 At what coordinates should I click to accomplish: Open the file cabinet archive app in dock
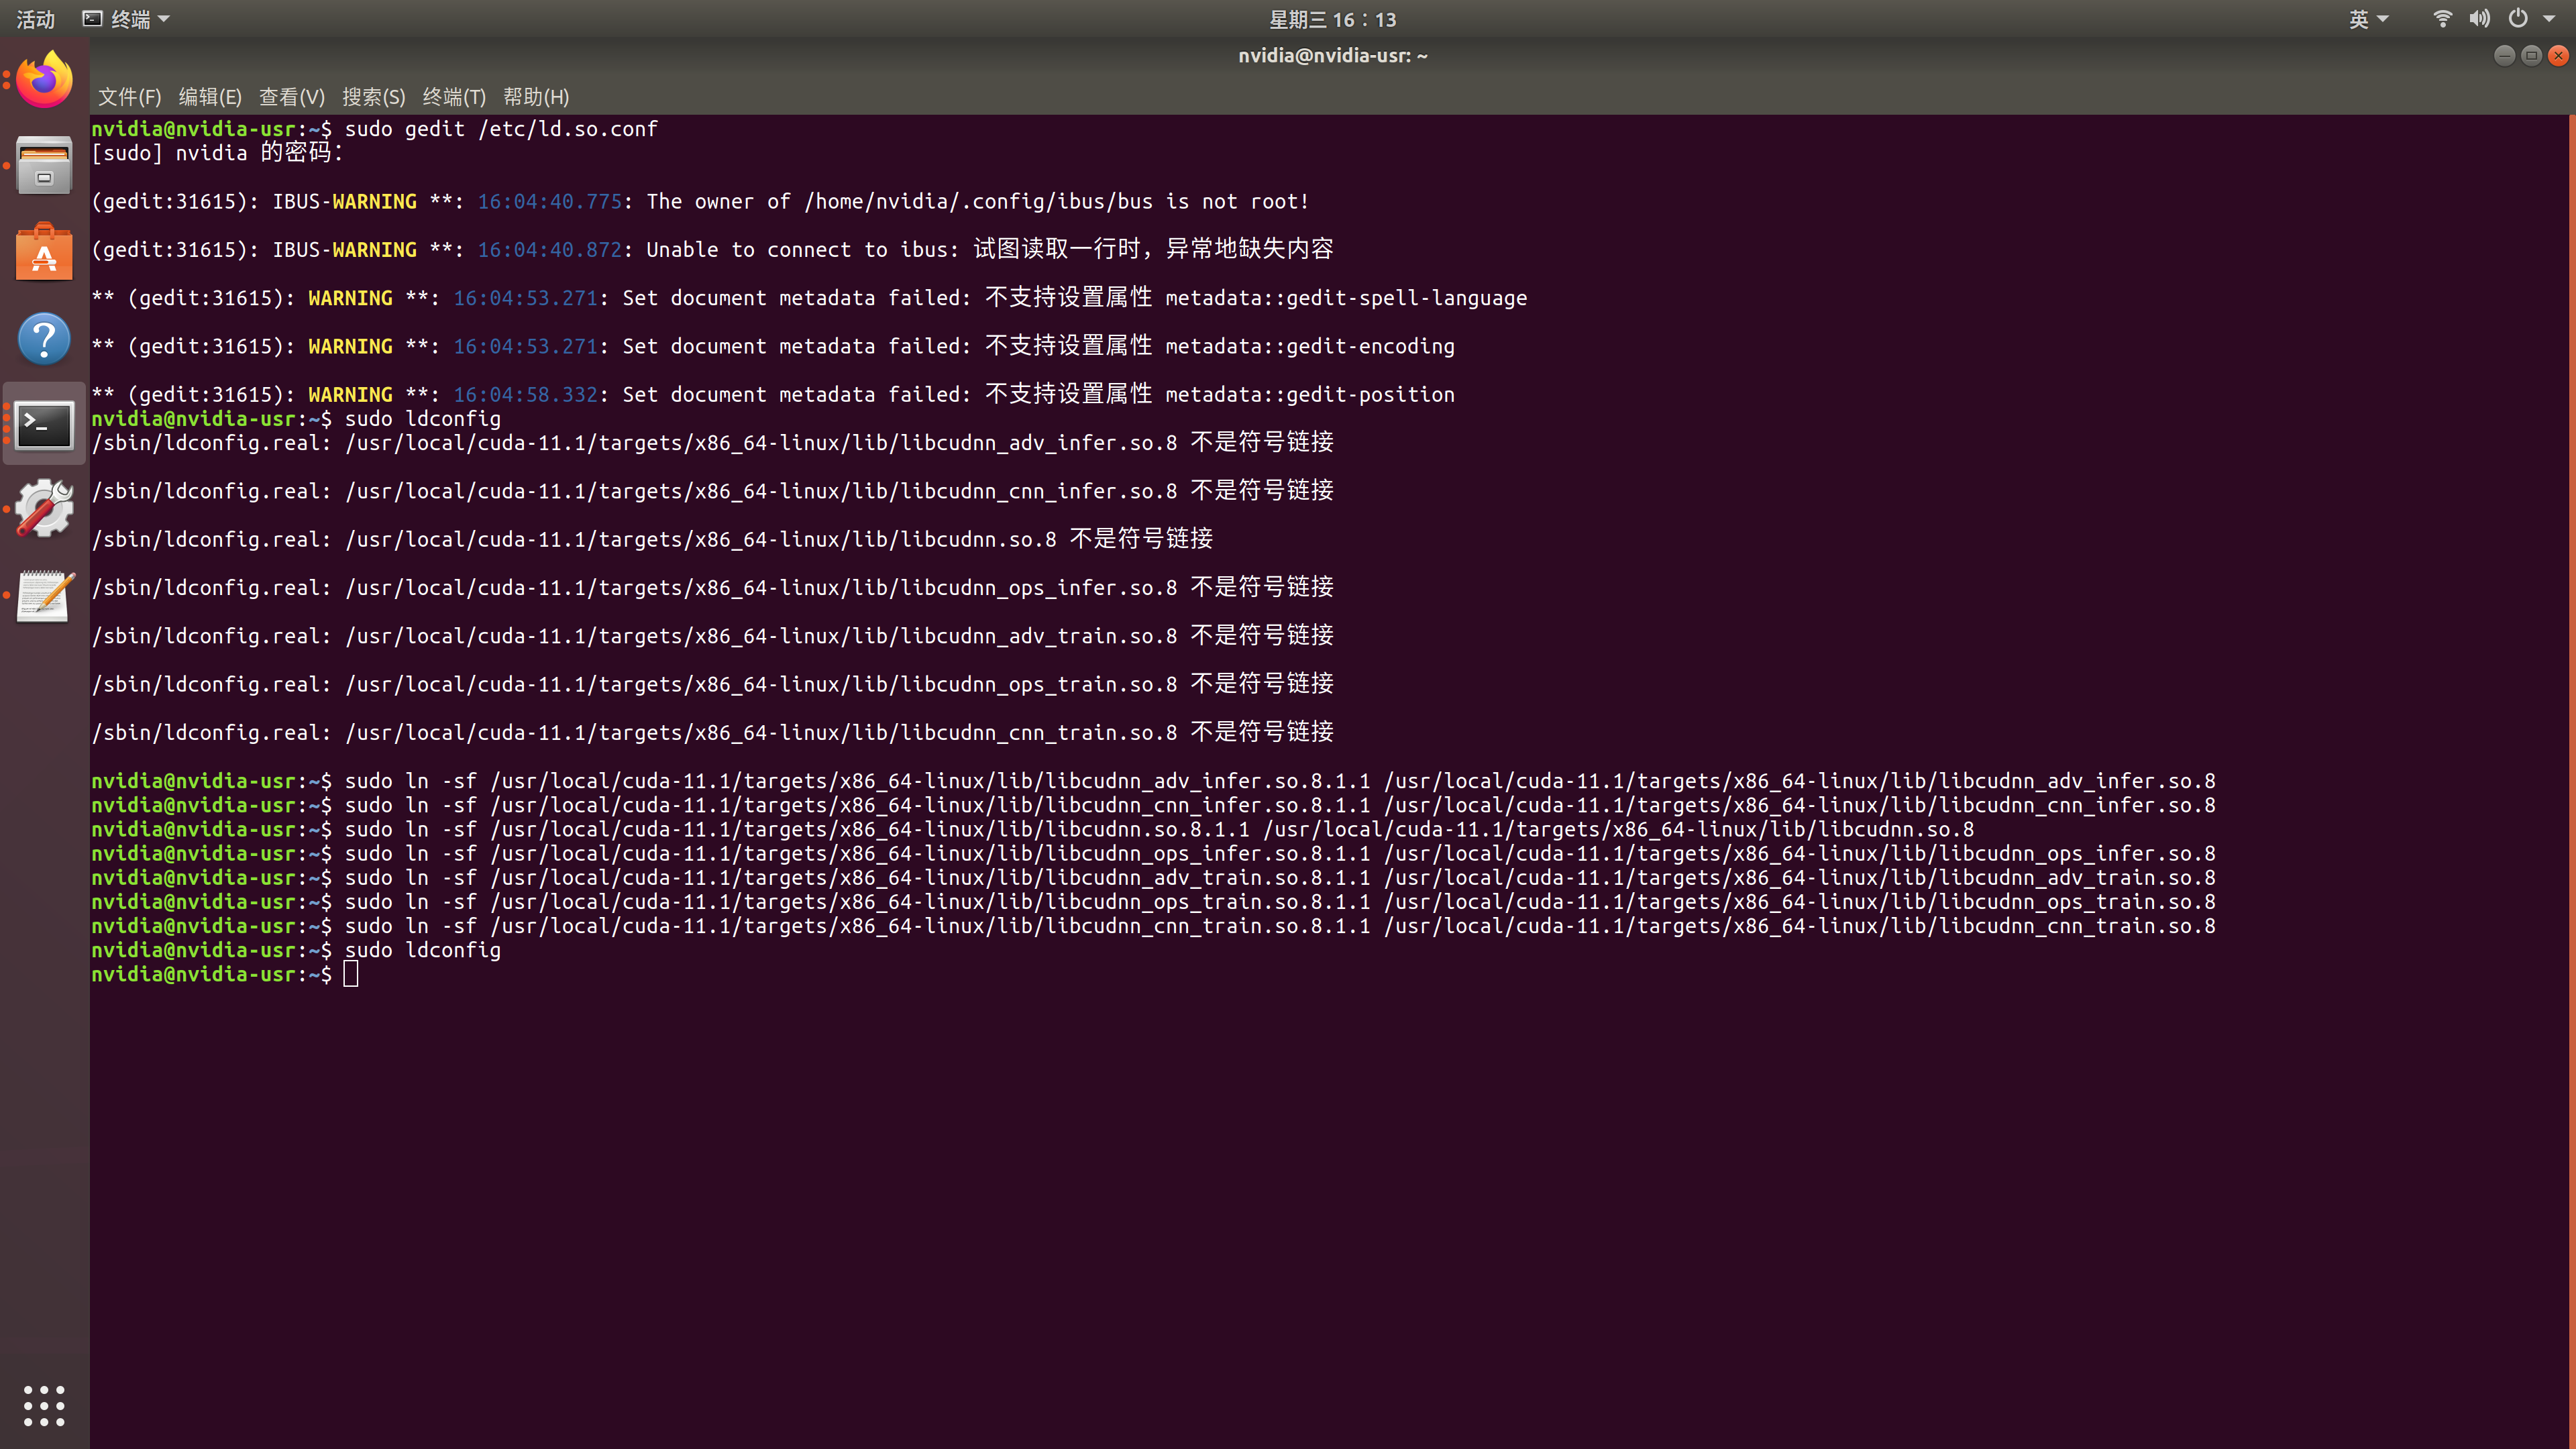click(x=43, y=165)
